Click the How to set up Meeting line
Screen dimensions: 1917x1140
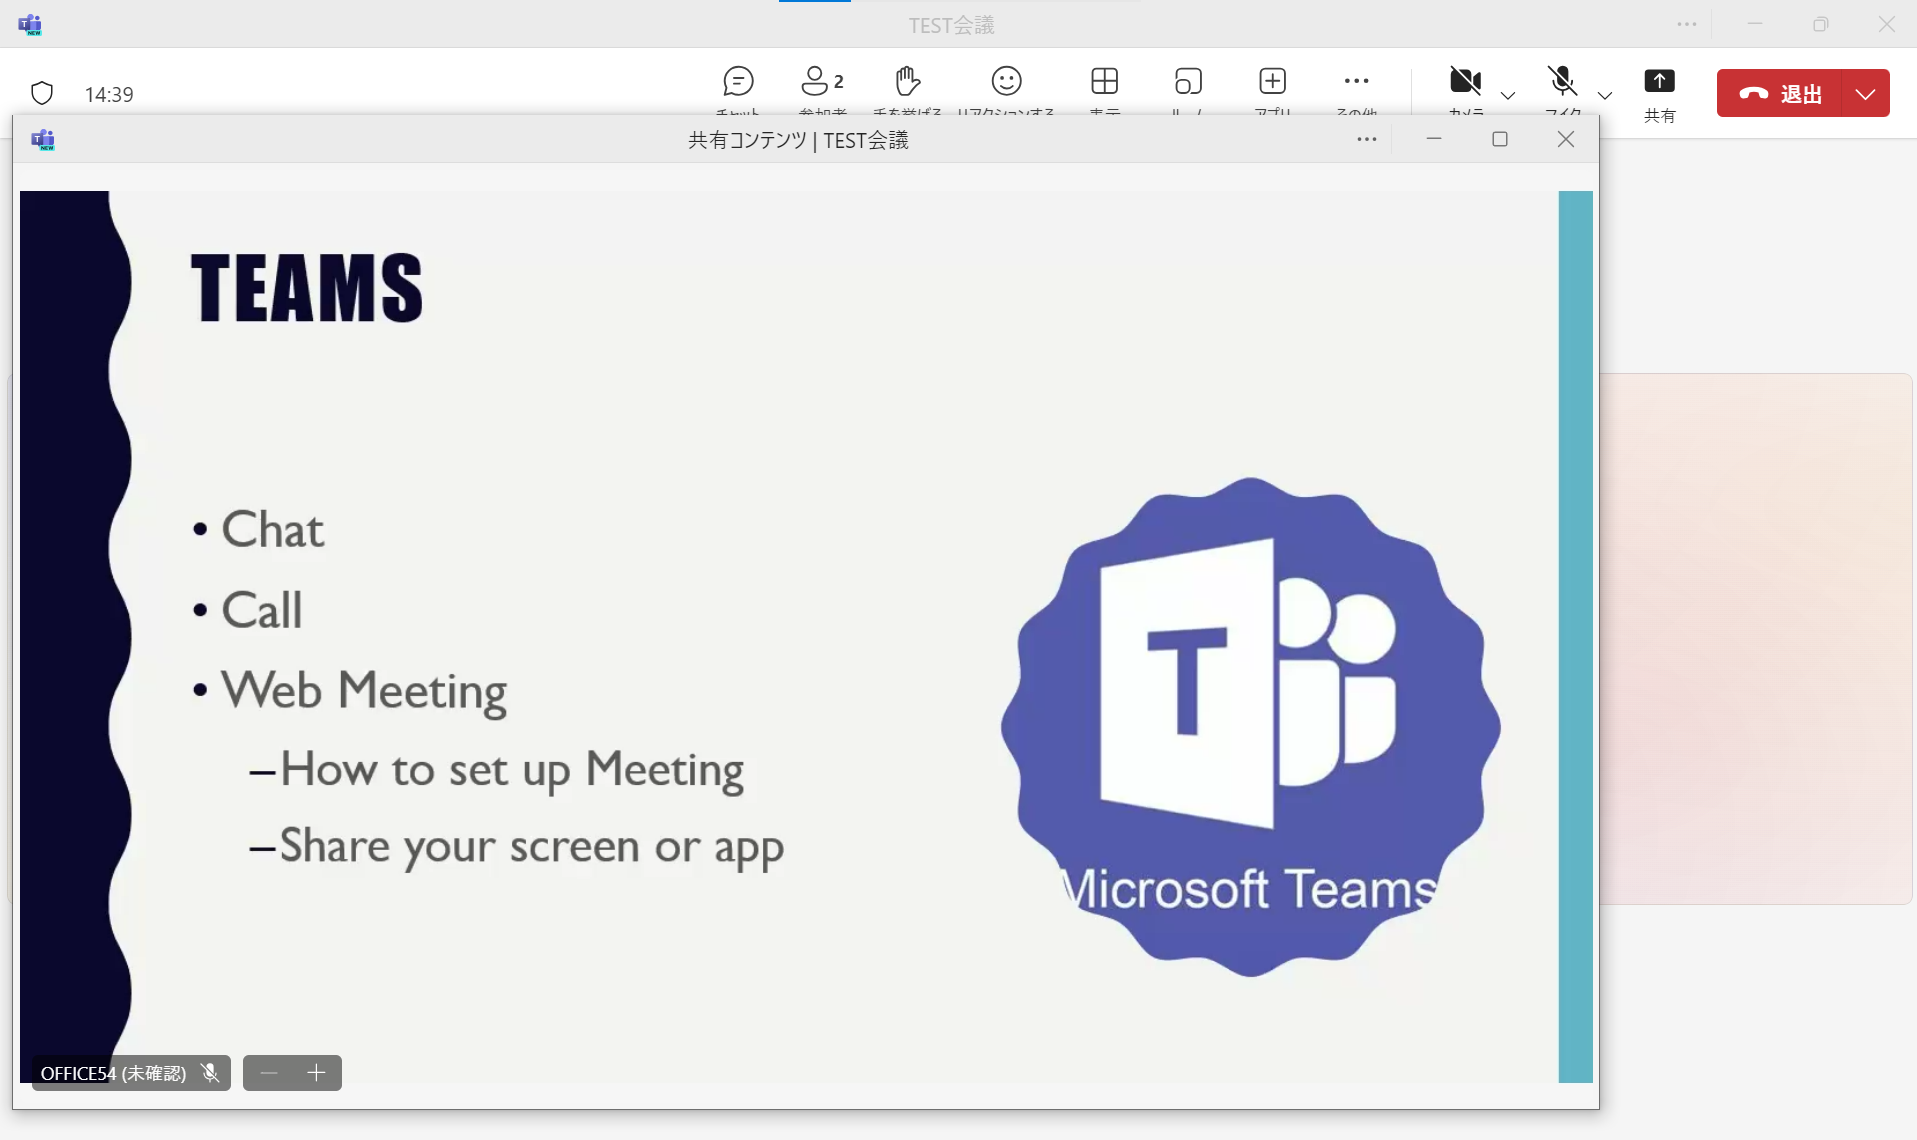(x=512, y=770)
